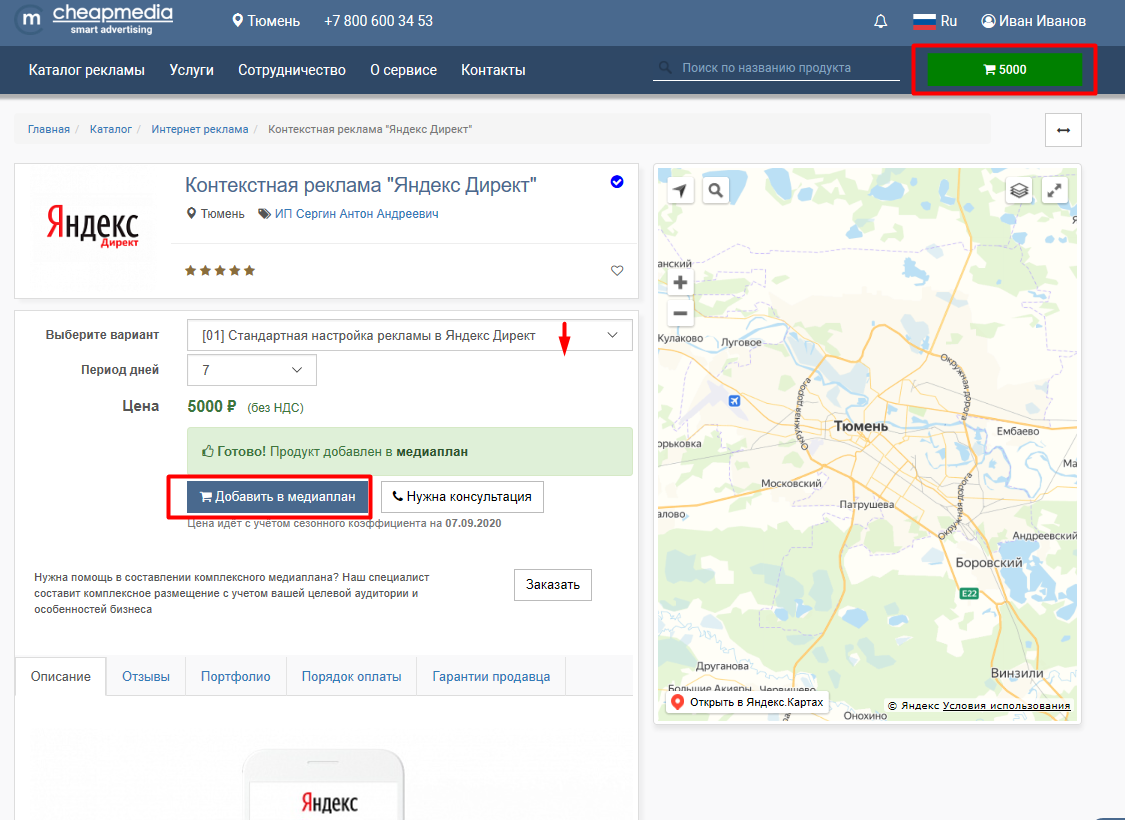Image resolution: width=1125 pixels, height=820 pixels.
Task: Click the Тюмень city label on map
Action: [x=861, y=426]
